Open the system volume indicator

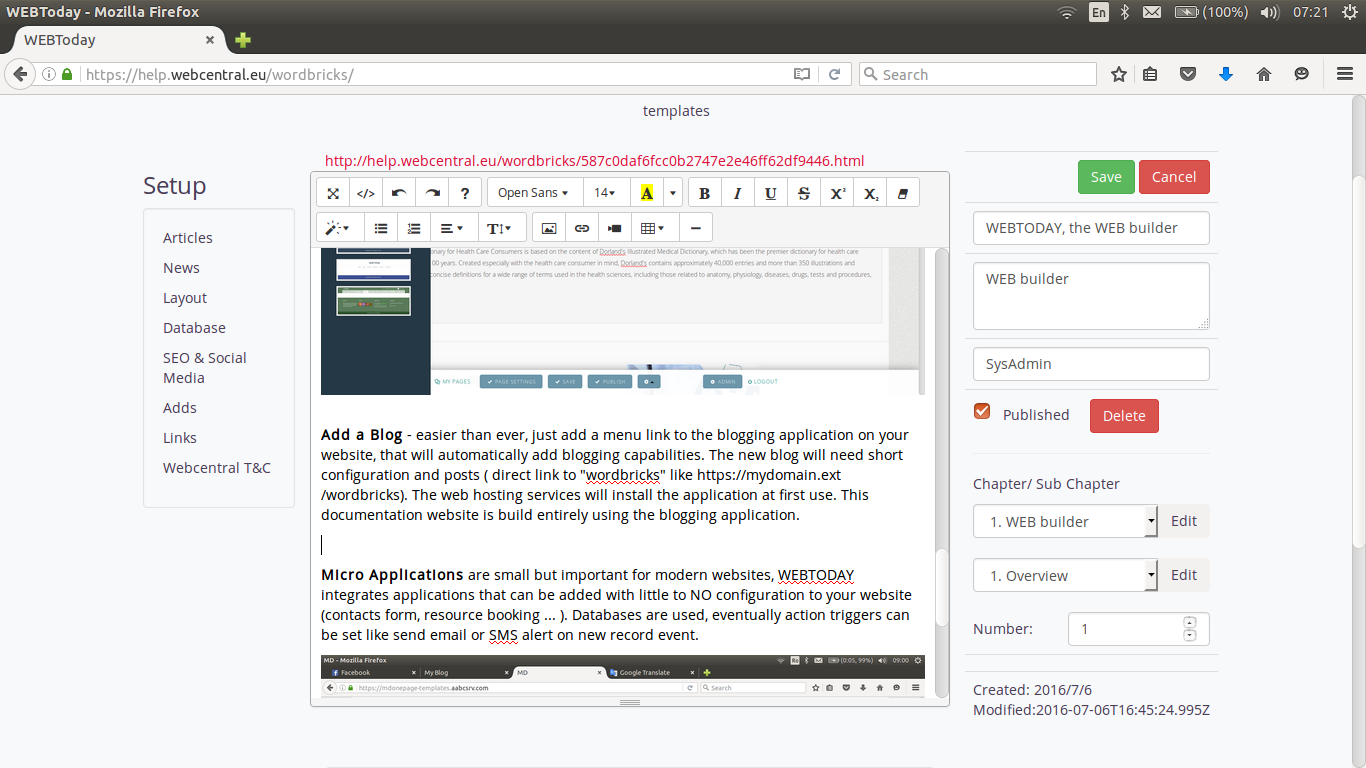tap(1270, 12)
